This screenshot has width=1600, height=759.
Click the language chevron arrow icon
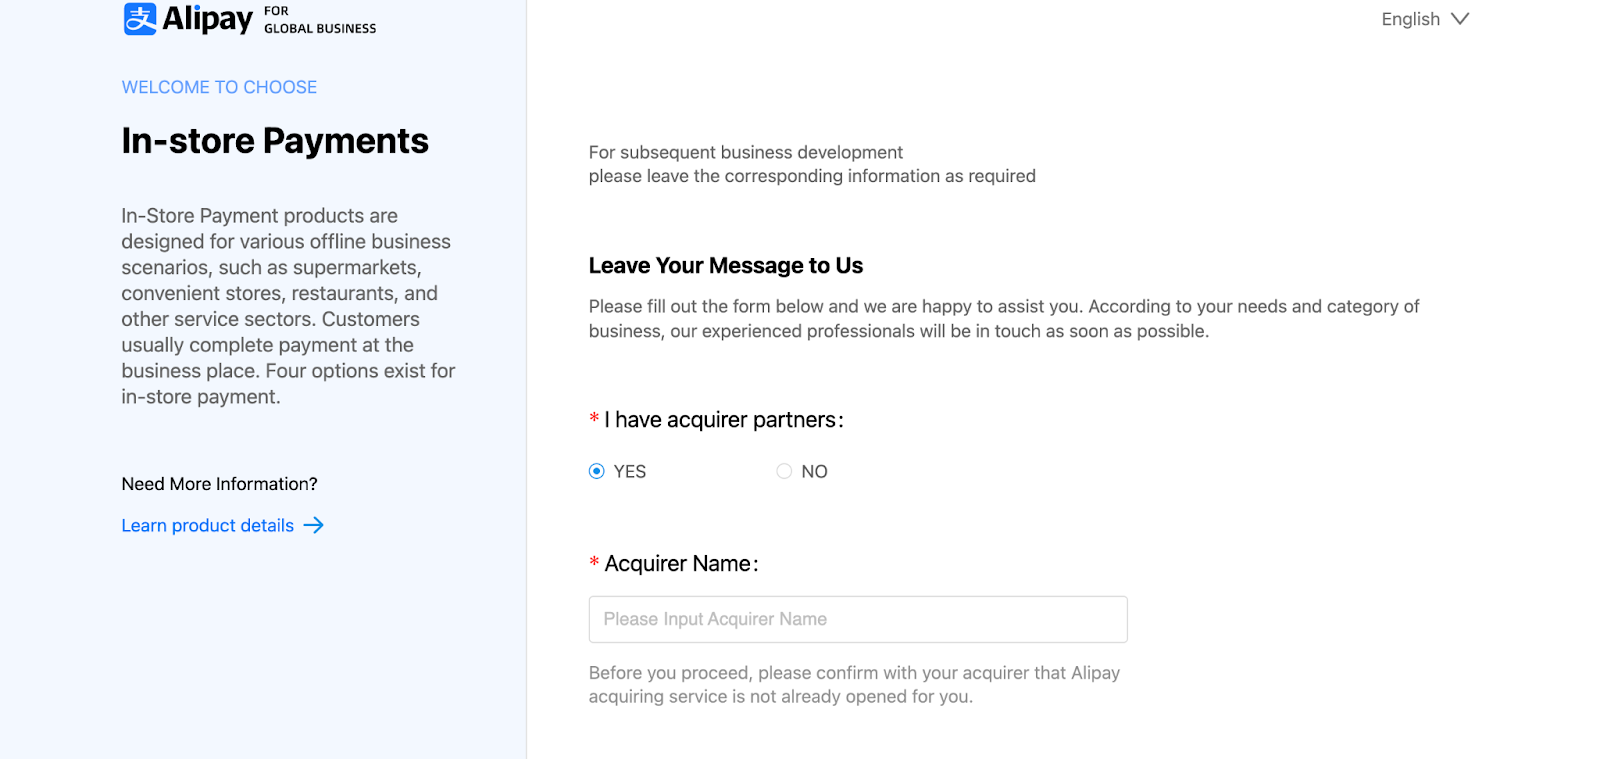click(1460, 19)
